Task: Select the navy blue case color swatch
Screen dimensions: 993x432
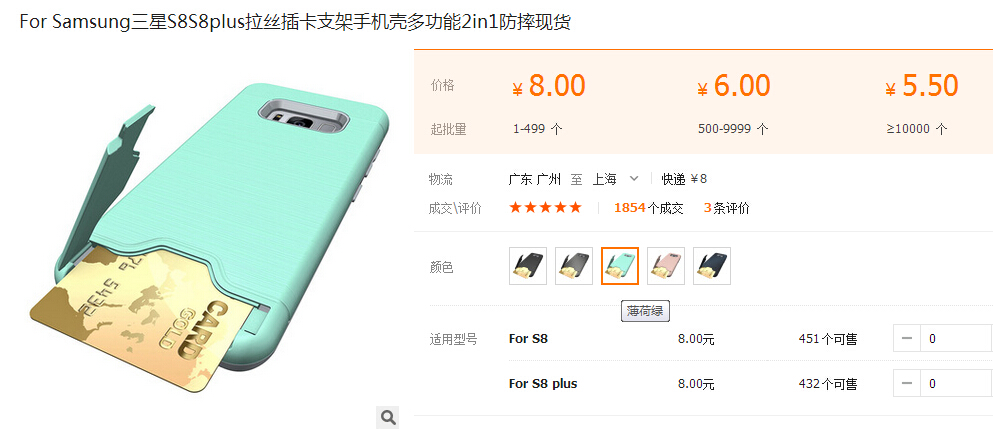Action: [712, 266]
